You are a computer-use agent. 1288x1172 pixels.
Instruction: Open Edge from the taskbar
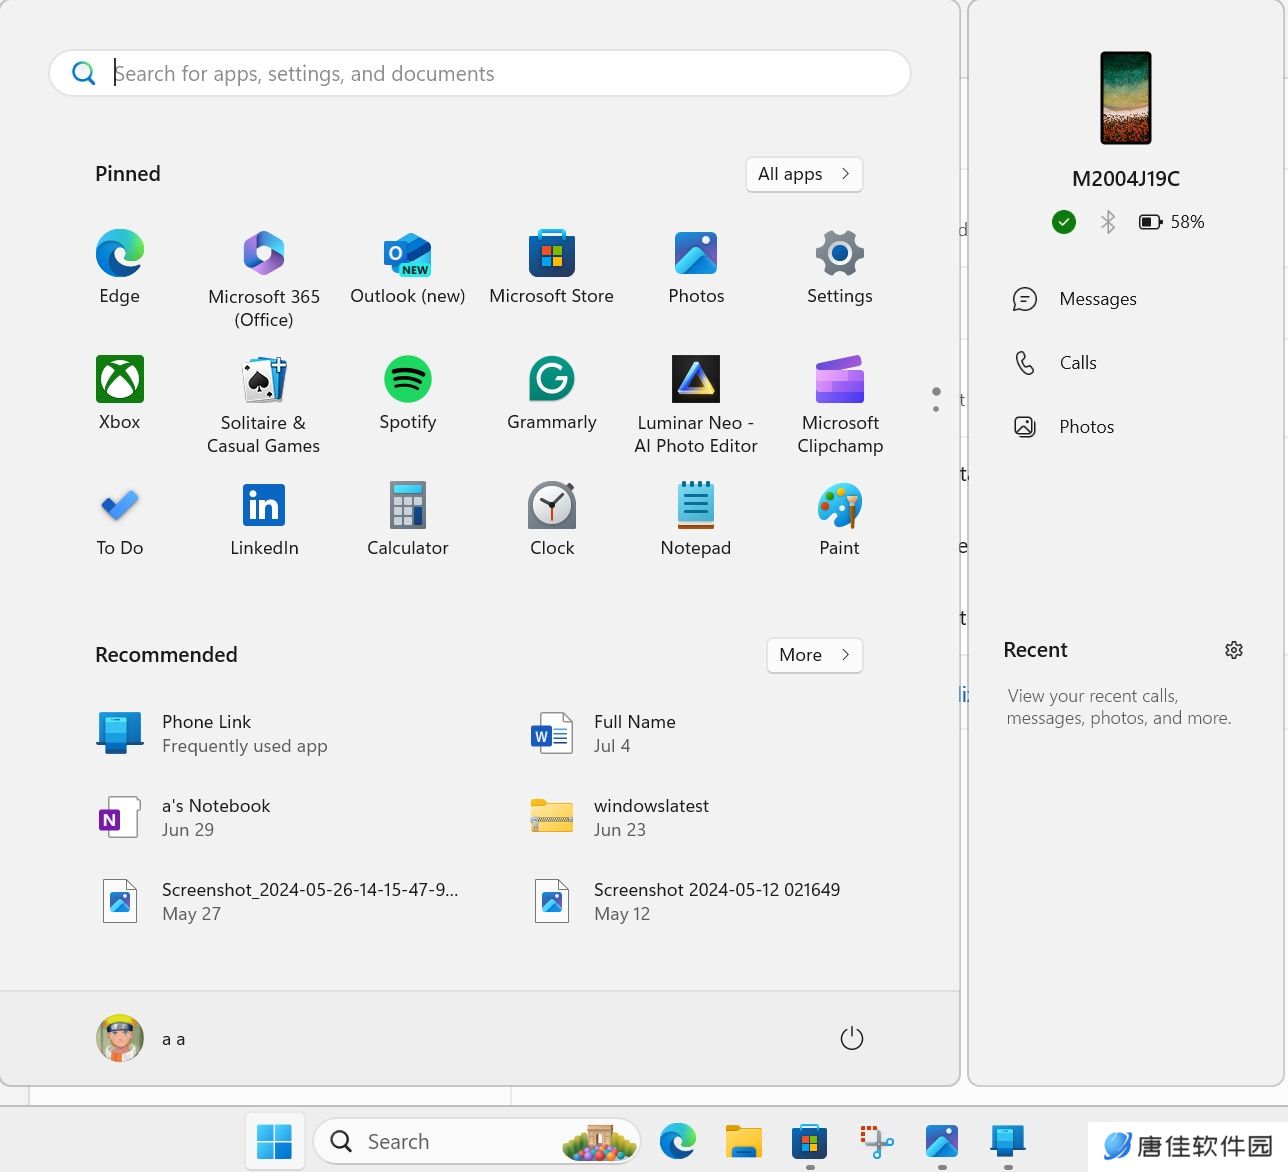pyautogui.click(x=678, y=1141)
